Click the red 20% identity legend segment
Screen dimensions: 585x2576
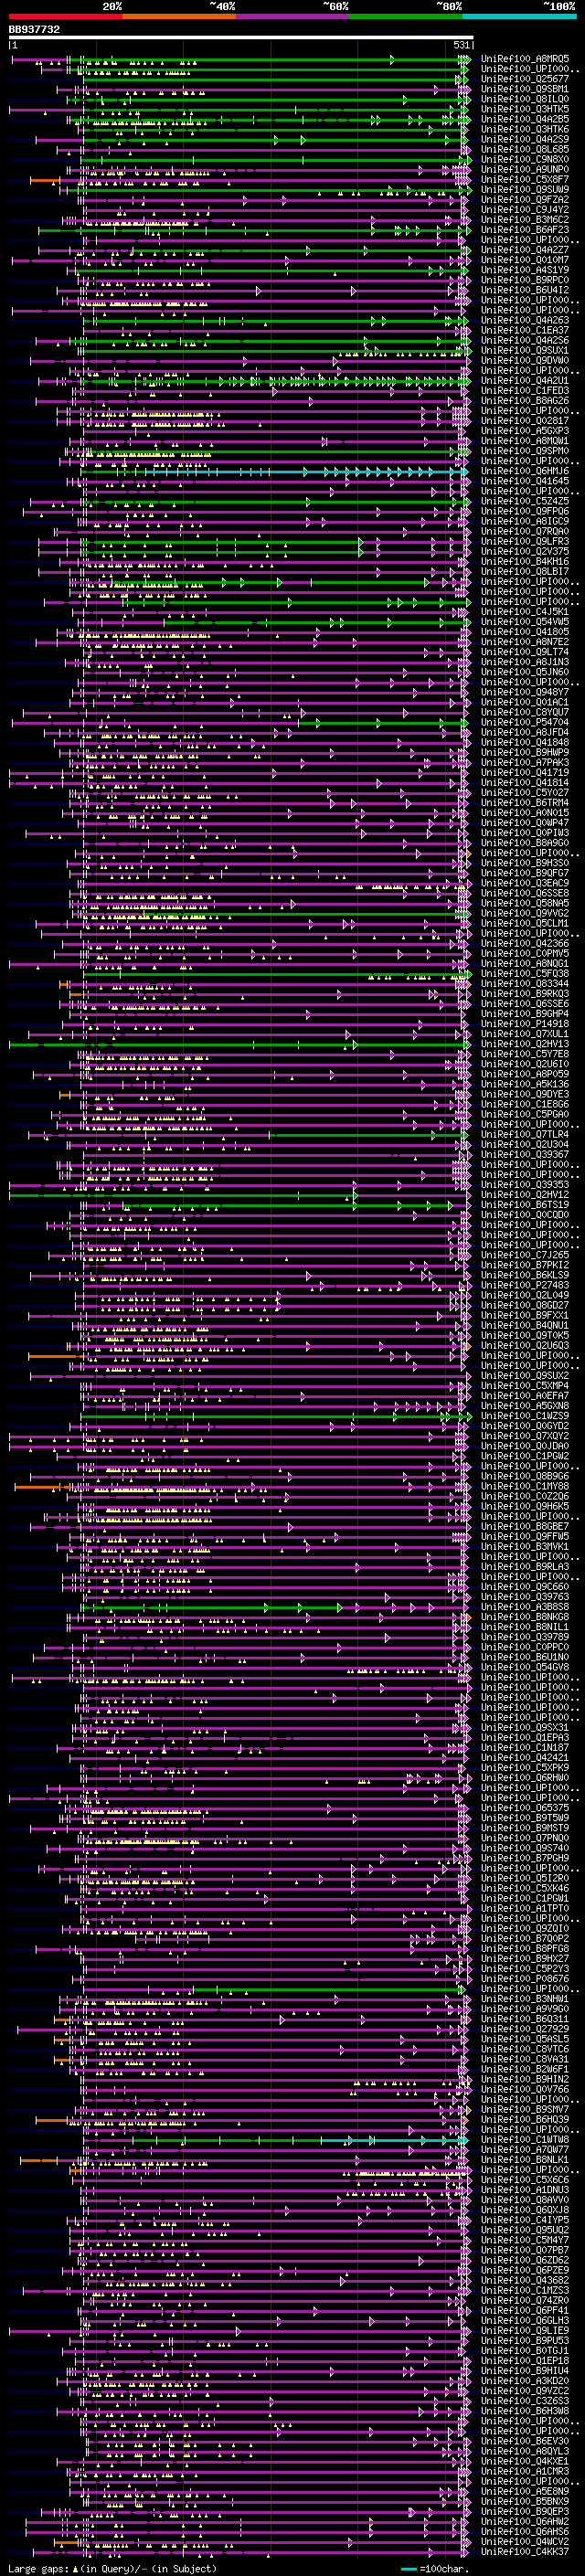(65, 16)
